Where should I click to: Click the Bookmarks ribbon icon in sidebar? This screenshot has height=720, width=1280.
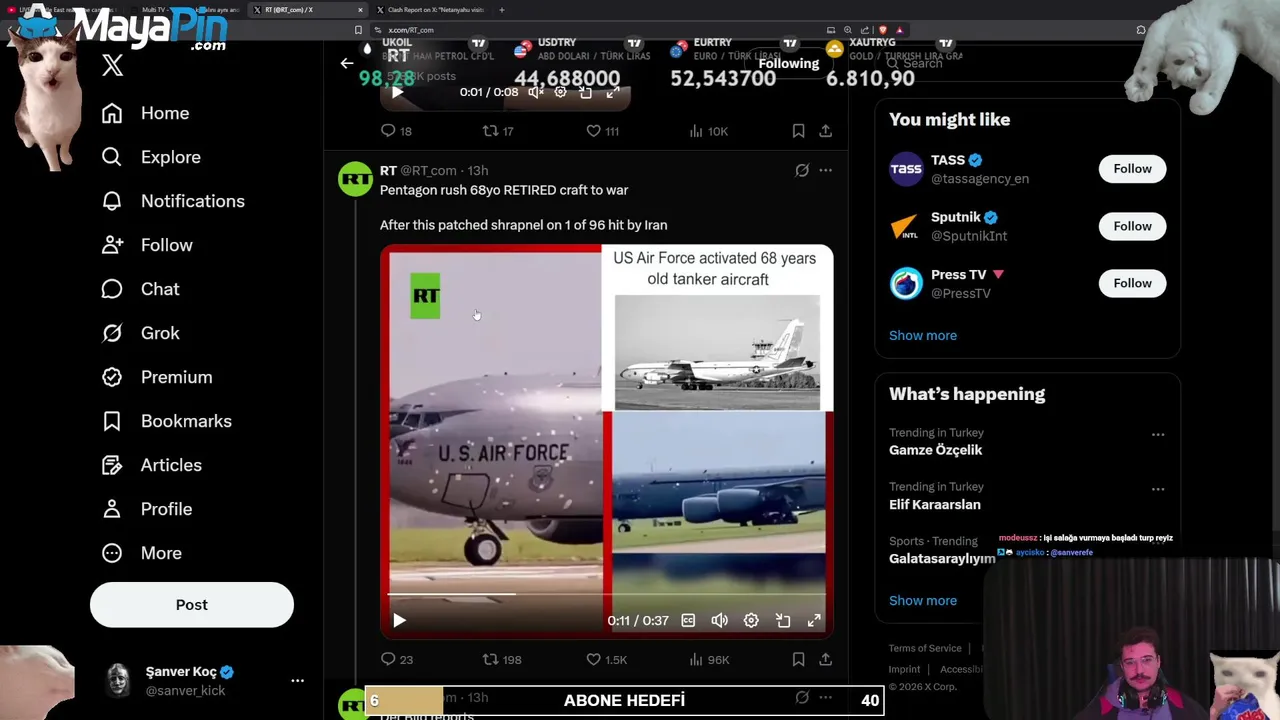tap(112, 421)
